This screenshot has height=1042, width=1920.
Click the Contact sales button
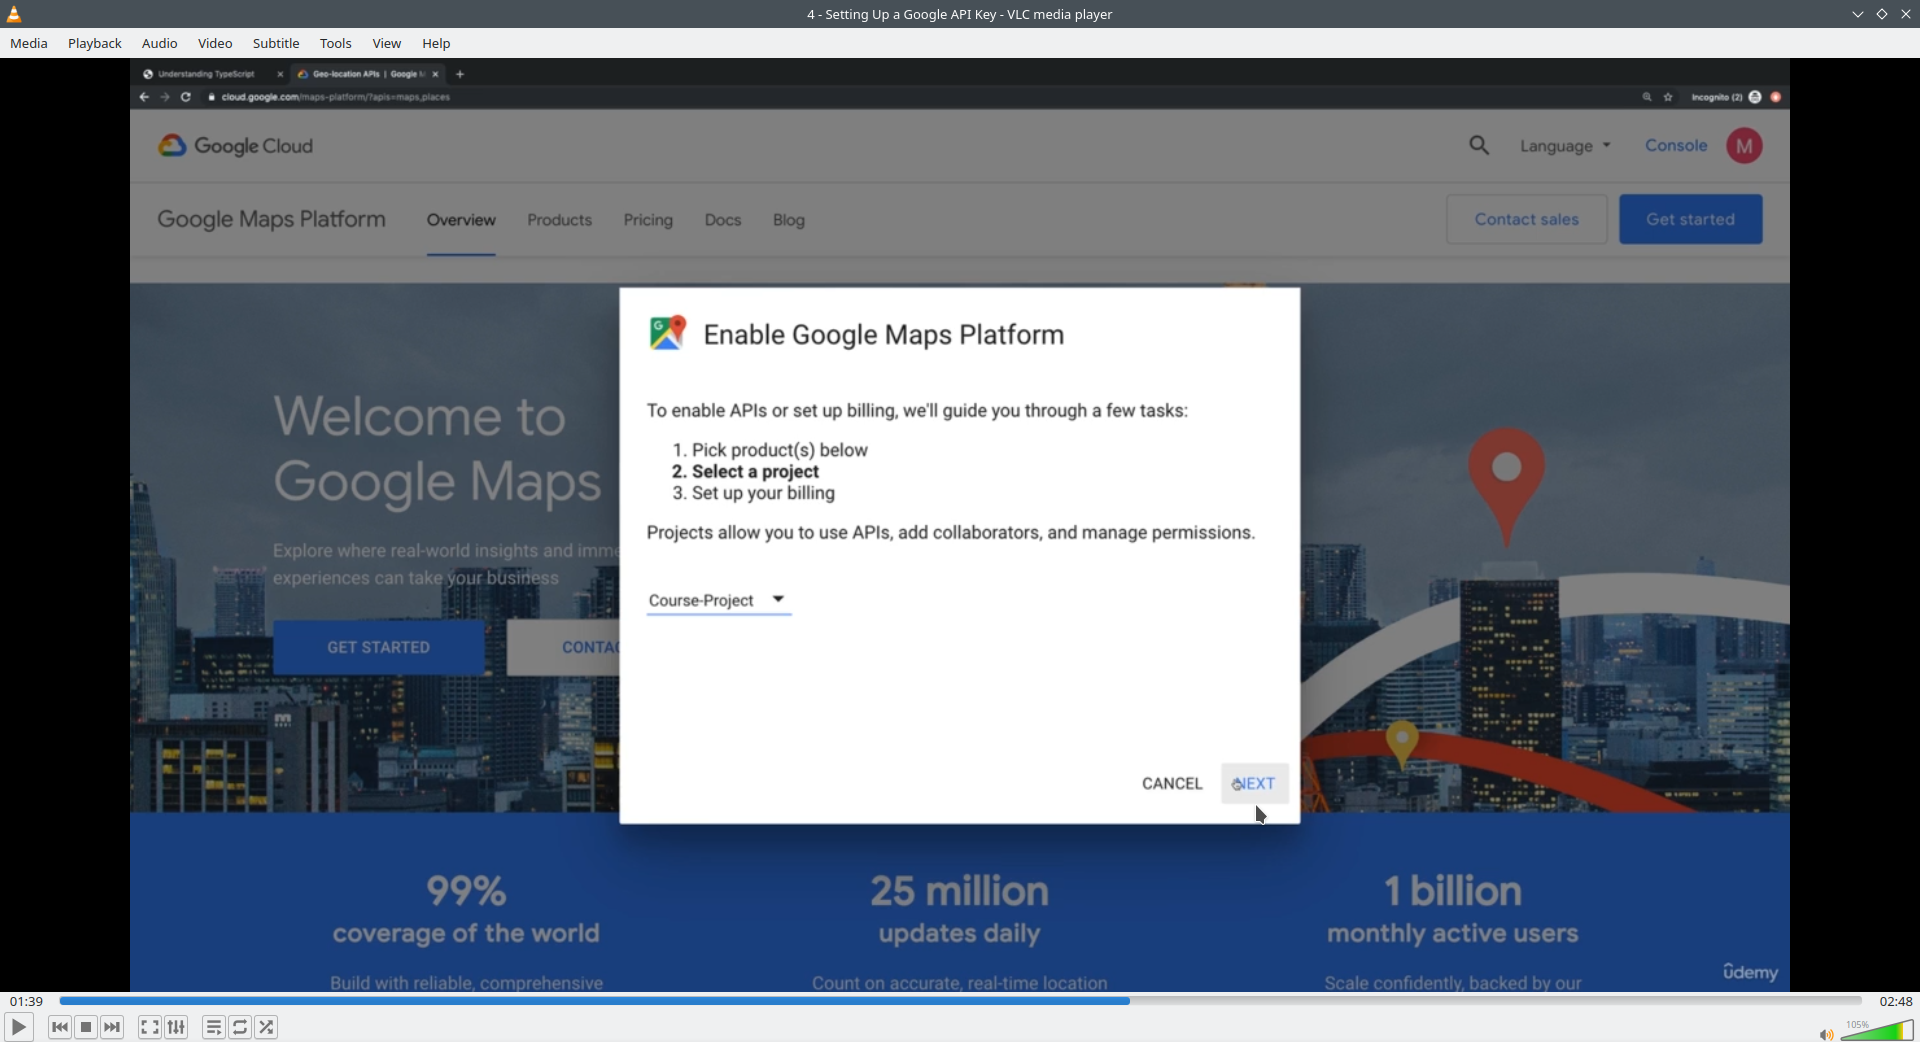click(1526, 219)
